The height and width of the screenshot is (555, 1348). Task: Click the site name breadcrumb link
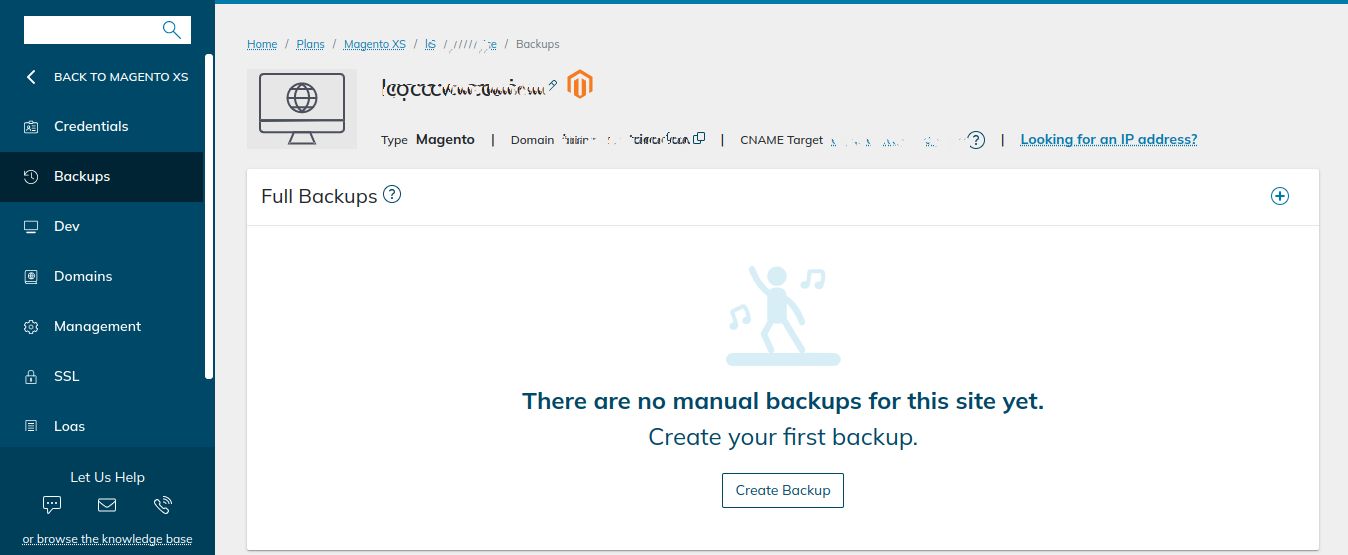461,44
